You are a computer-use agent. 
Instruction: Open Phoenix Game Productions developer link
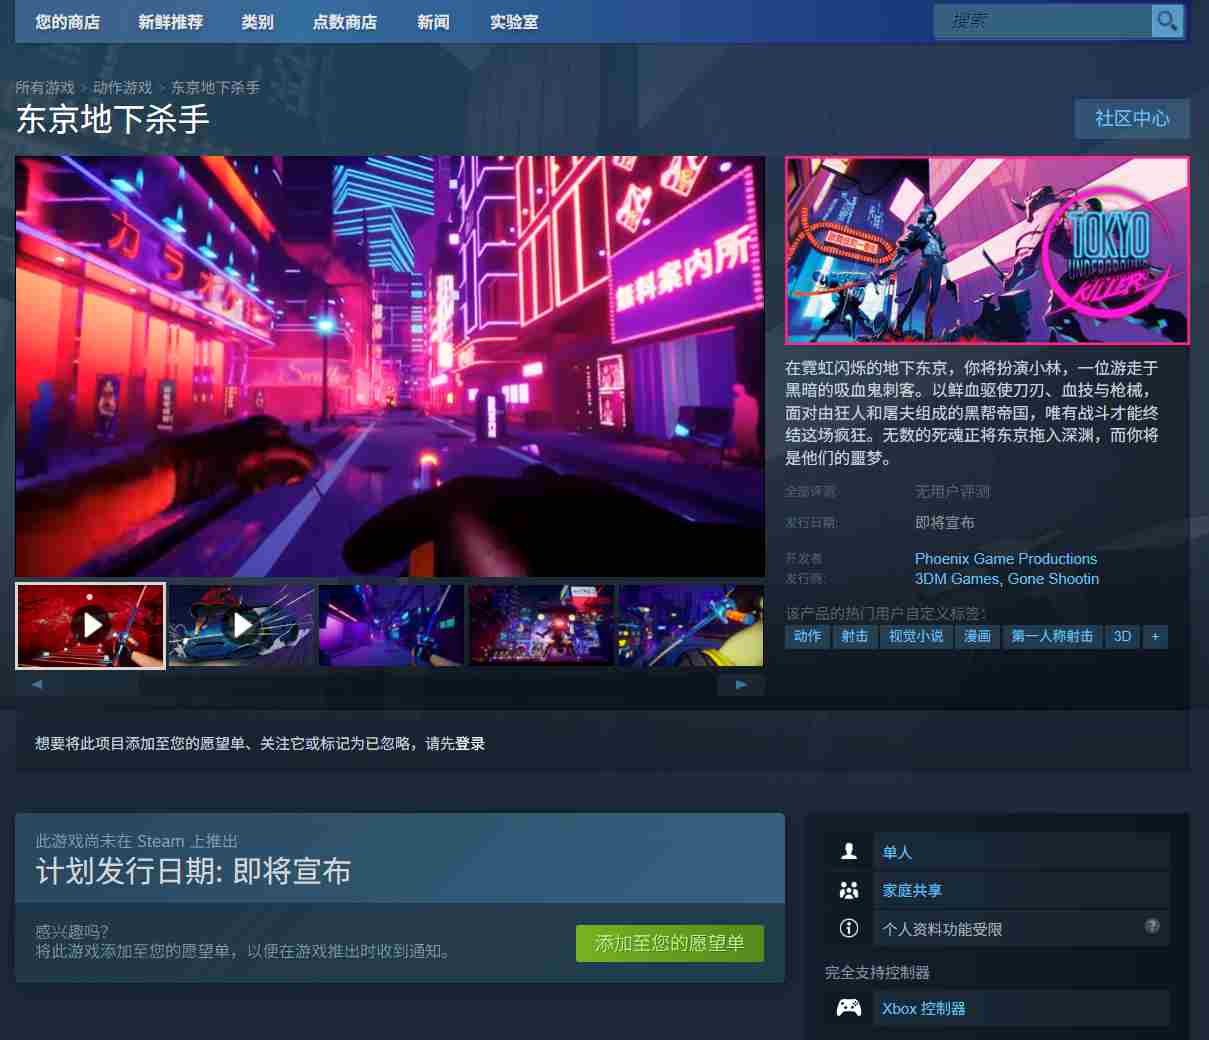point(1005,559)
